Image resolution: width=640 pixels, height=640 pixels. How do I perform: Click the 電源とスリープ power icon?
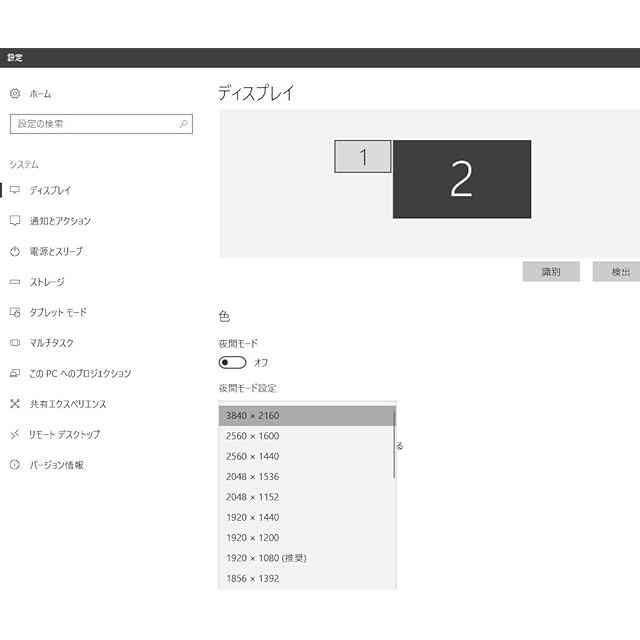coord(15,251)
